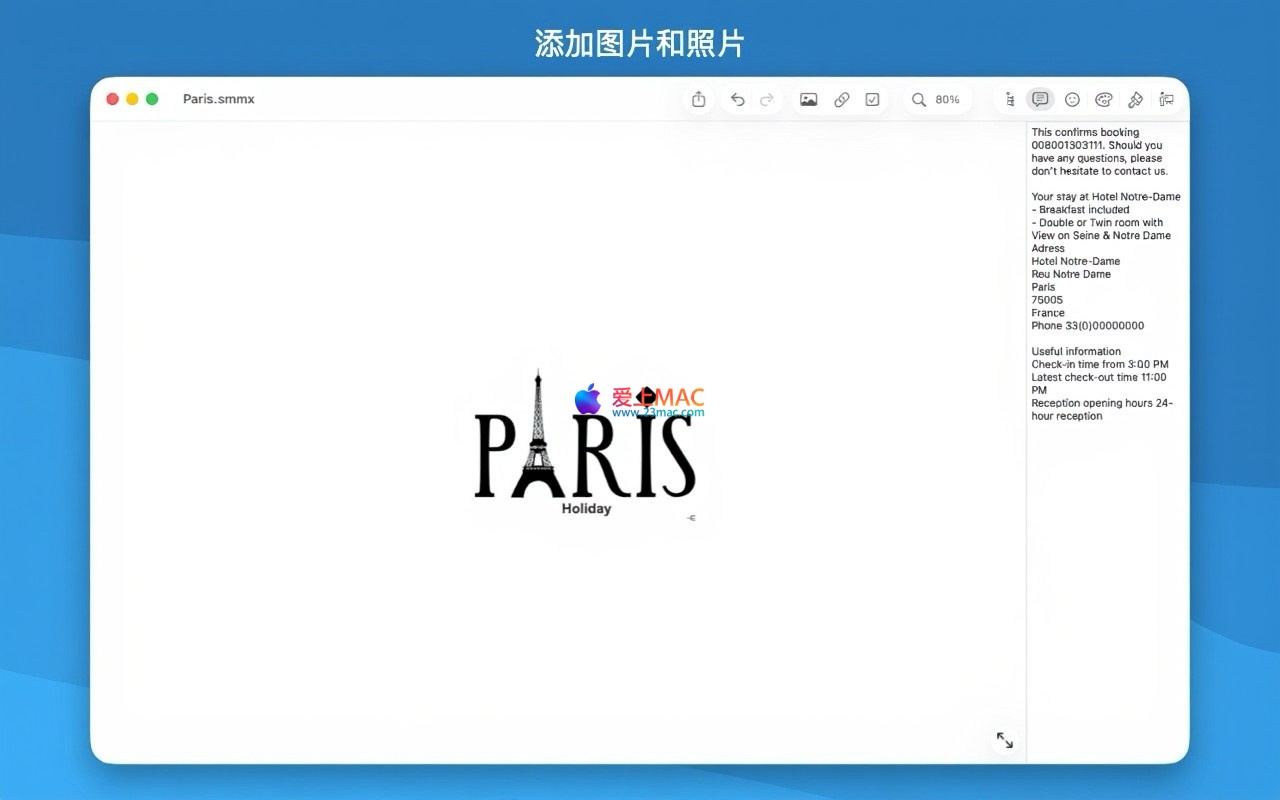Insert an image into the mind map
This screenshot has width=1280, height=800.
point(809,99)
